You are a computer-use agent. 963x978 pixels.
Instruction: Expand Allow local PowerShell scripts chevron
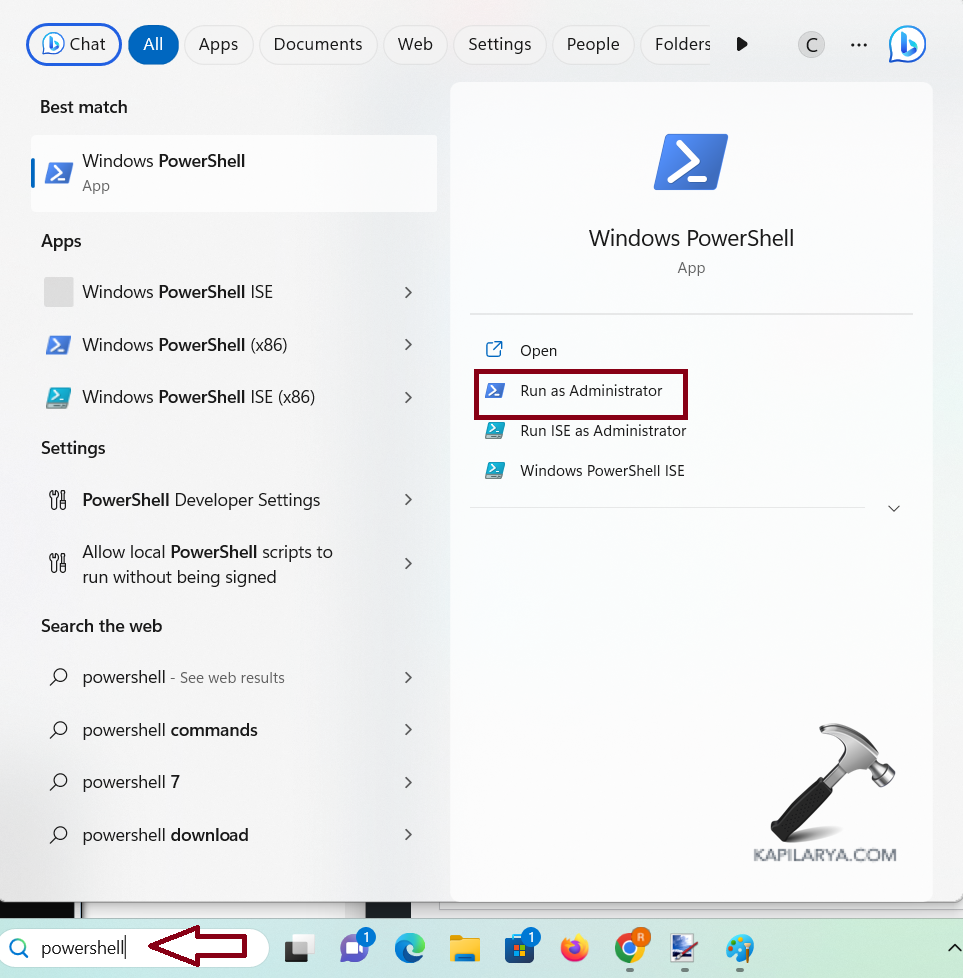click(x=409, y=564)
